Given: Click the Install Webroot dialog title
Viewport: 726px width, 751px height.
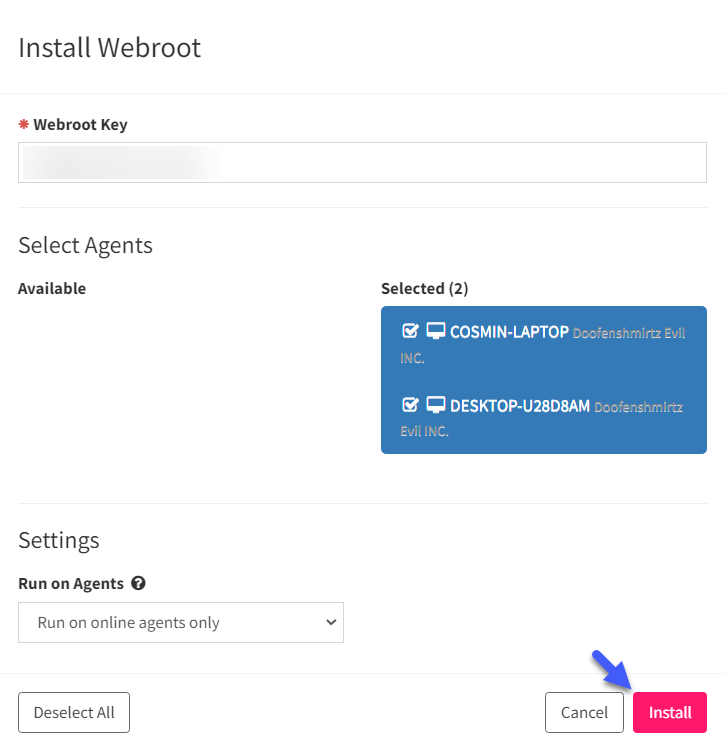Looking at the screenshot, I should coord(109,47).
